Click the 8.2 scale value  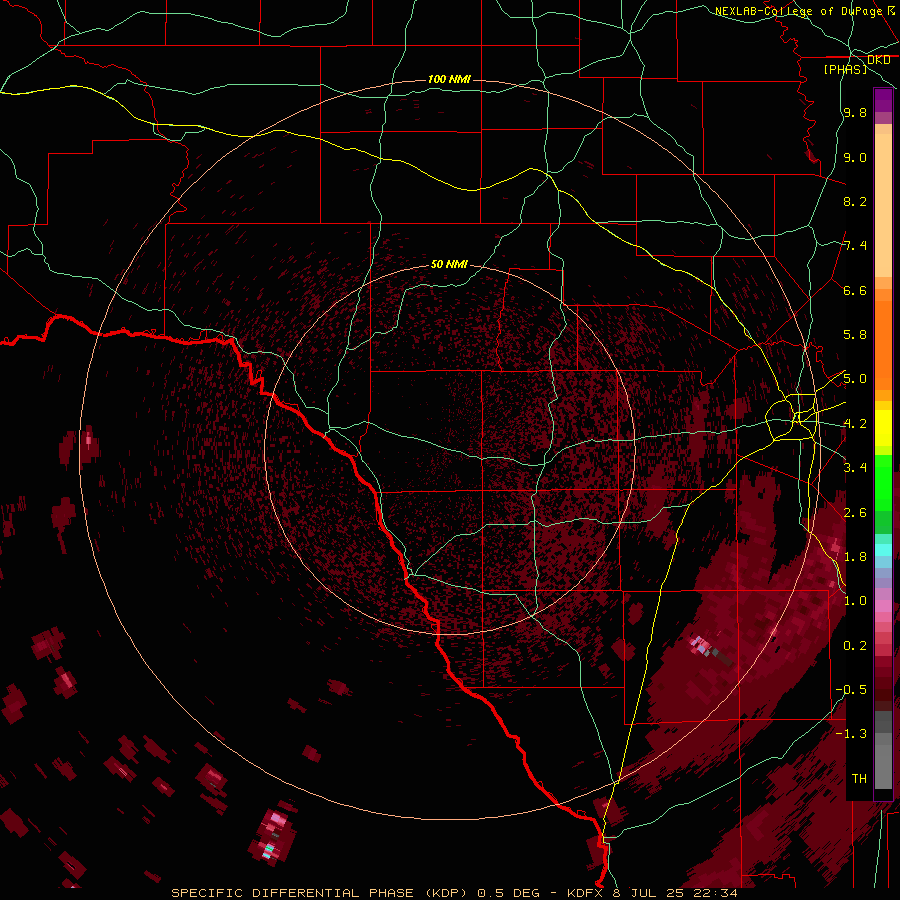(855, 201)
